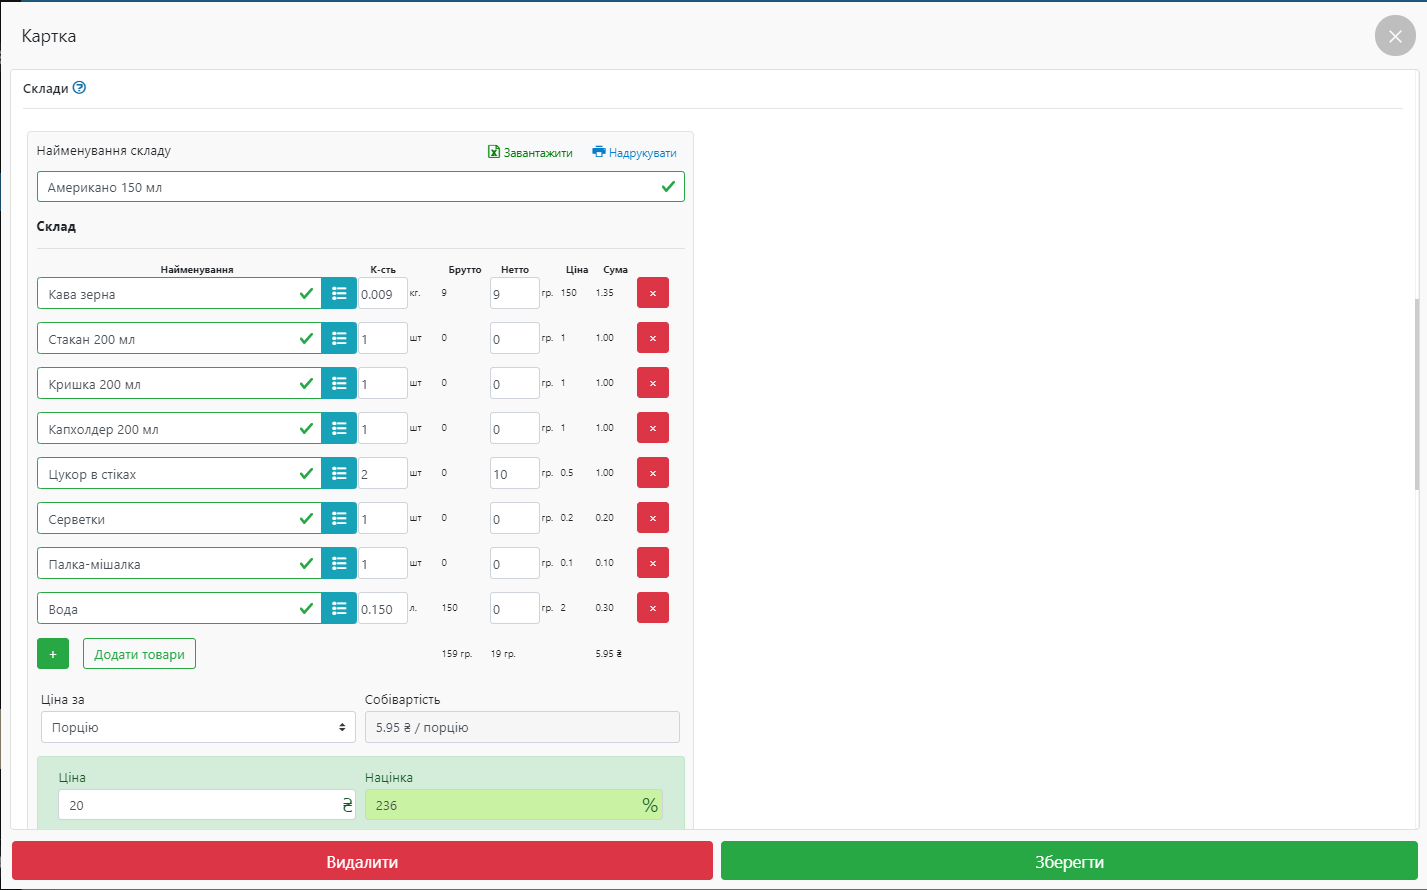Click list icon next to Стакан 200 мл
This screenshot has height=890, width=1427.
click(339, 338)
